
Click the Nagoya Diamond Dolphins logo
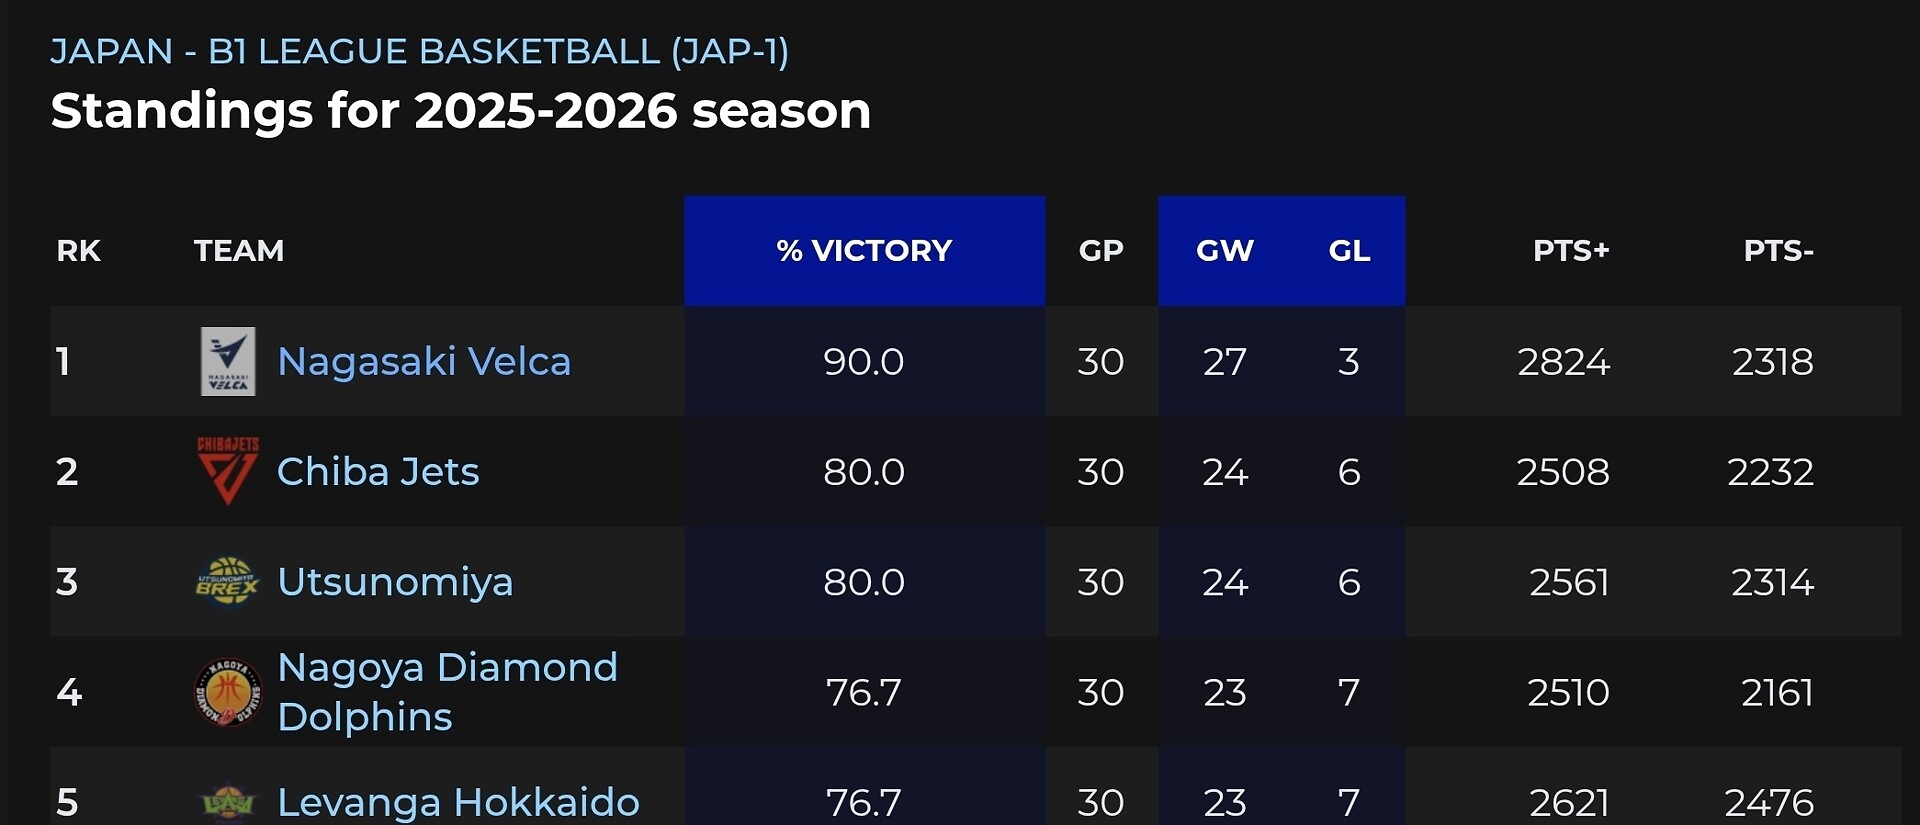point(228,692)
